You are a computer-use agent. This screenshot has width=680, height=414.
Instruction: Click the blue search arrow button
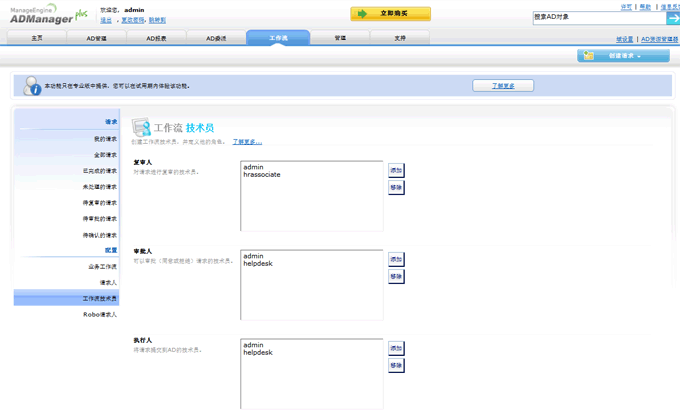coord(673,18)
